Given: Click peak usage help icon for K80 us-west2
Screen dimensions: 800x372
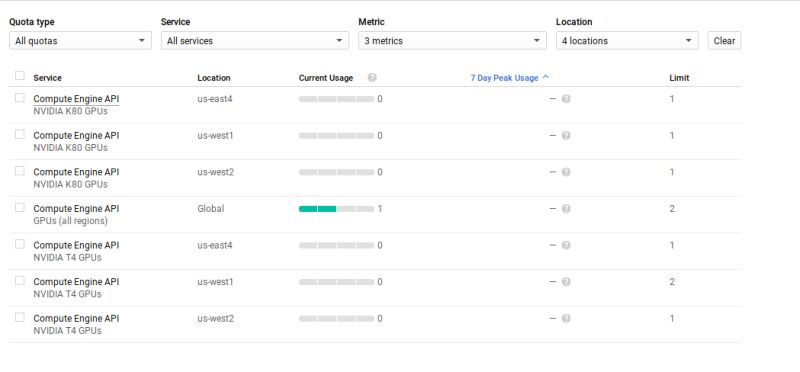Looking at the screenshot, I should click(x=566, y=172).
